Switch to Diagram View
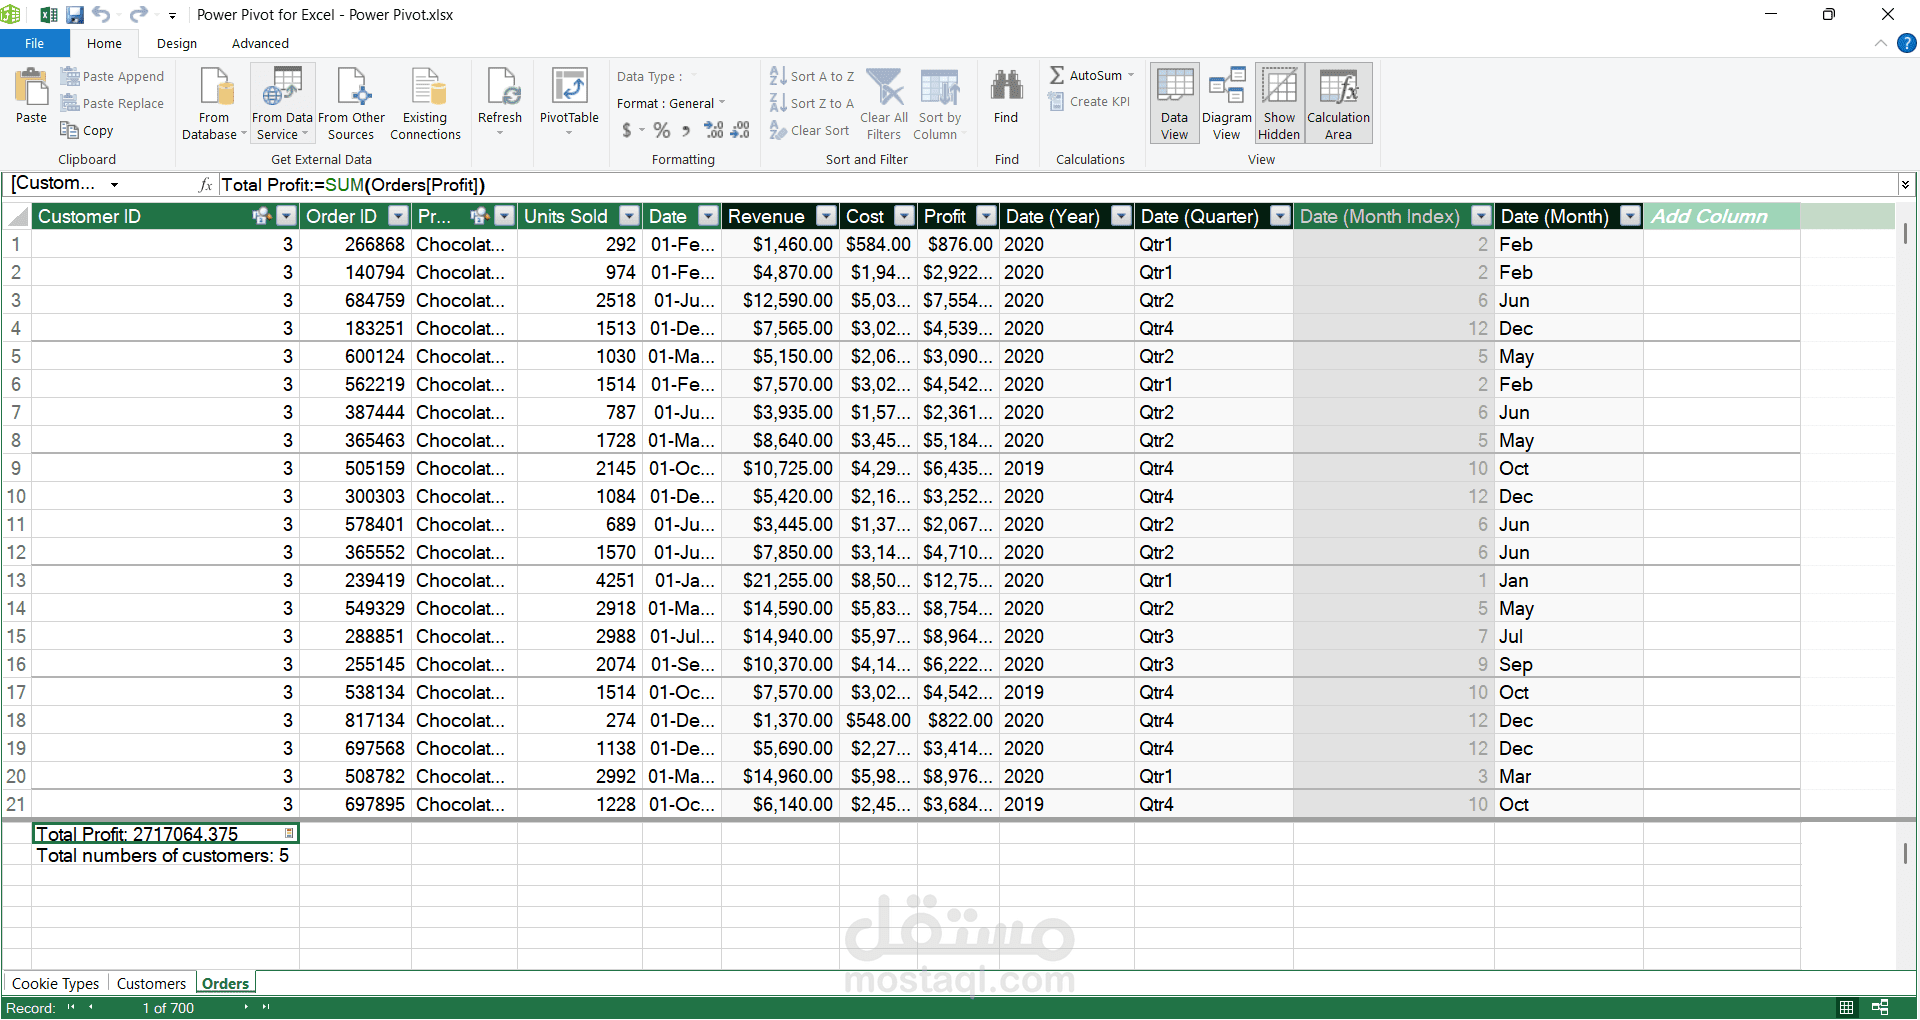 pos(1226,104)
